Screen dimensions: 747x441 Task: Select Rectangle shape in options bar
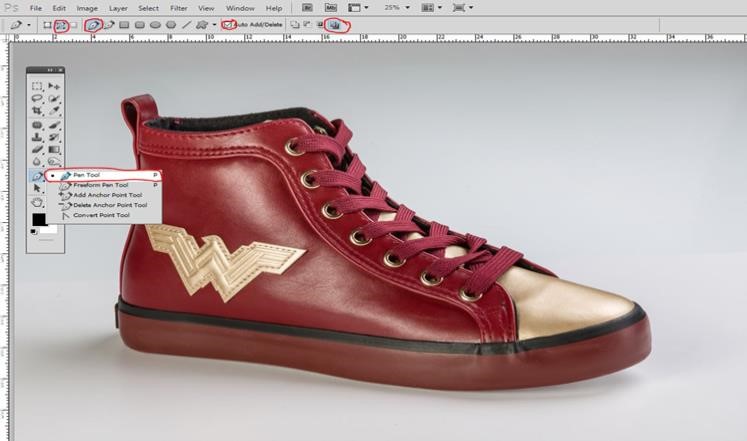(124, 25)
